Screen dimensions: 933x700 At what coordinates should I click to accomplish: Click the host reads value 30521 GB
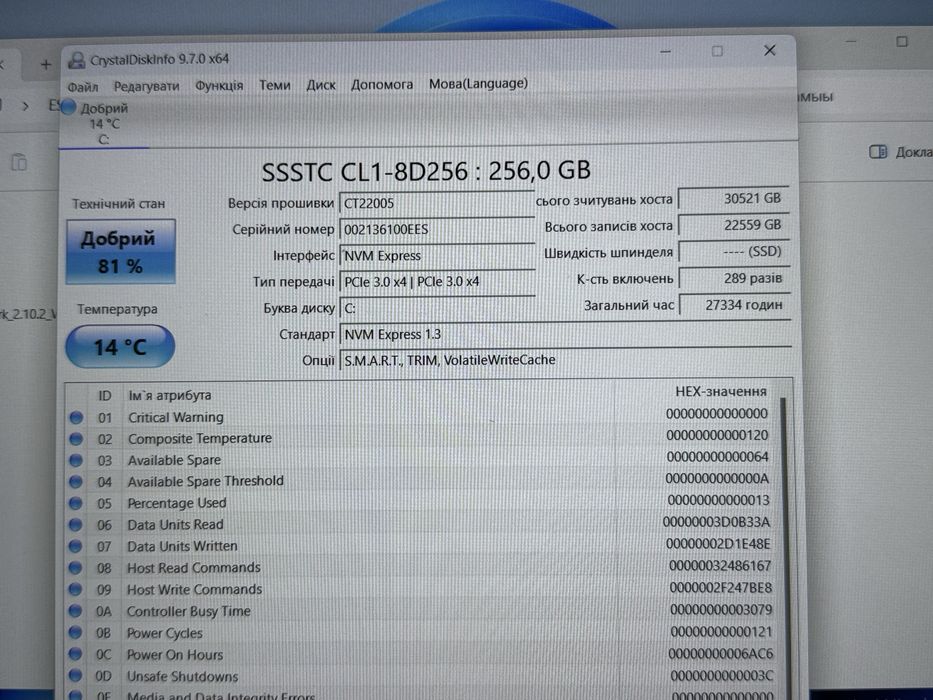(734, 199)
